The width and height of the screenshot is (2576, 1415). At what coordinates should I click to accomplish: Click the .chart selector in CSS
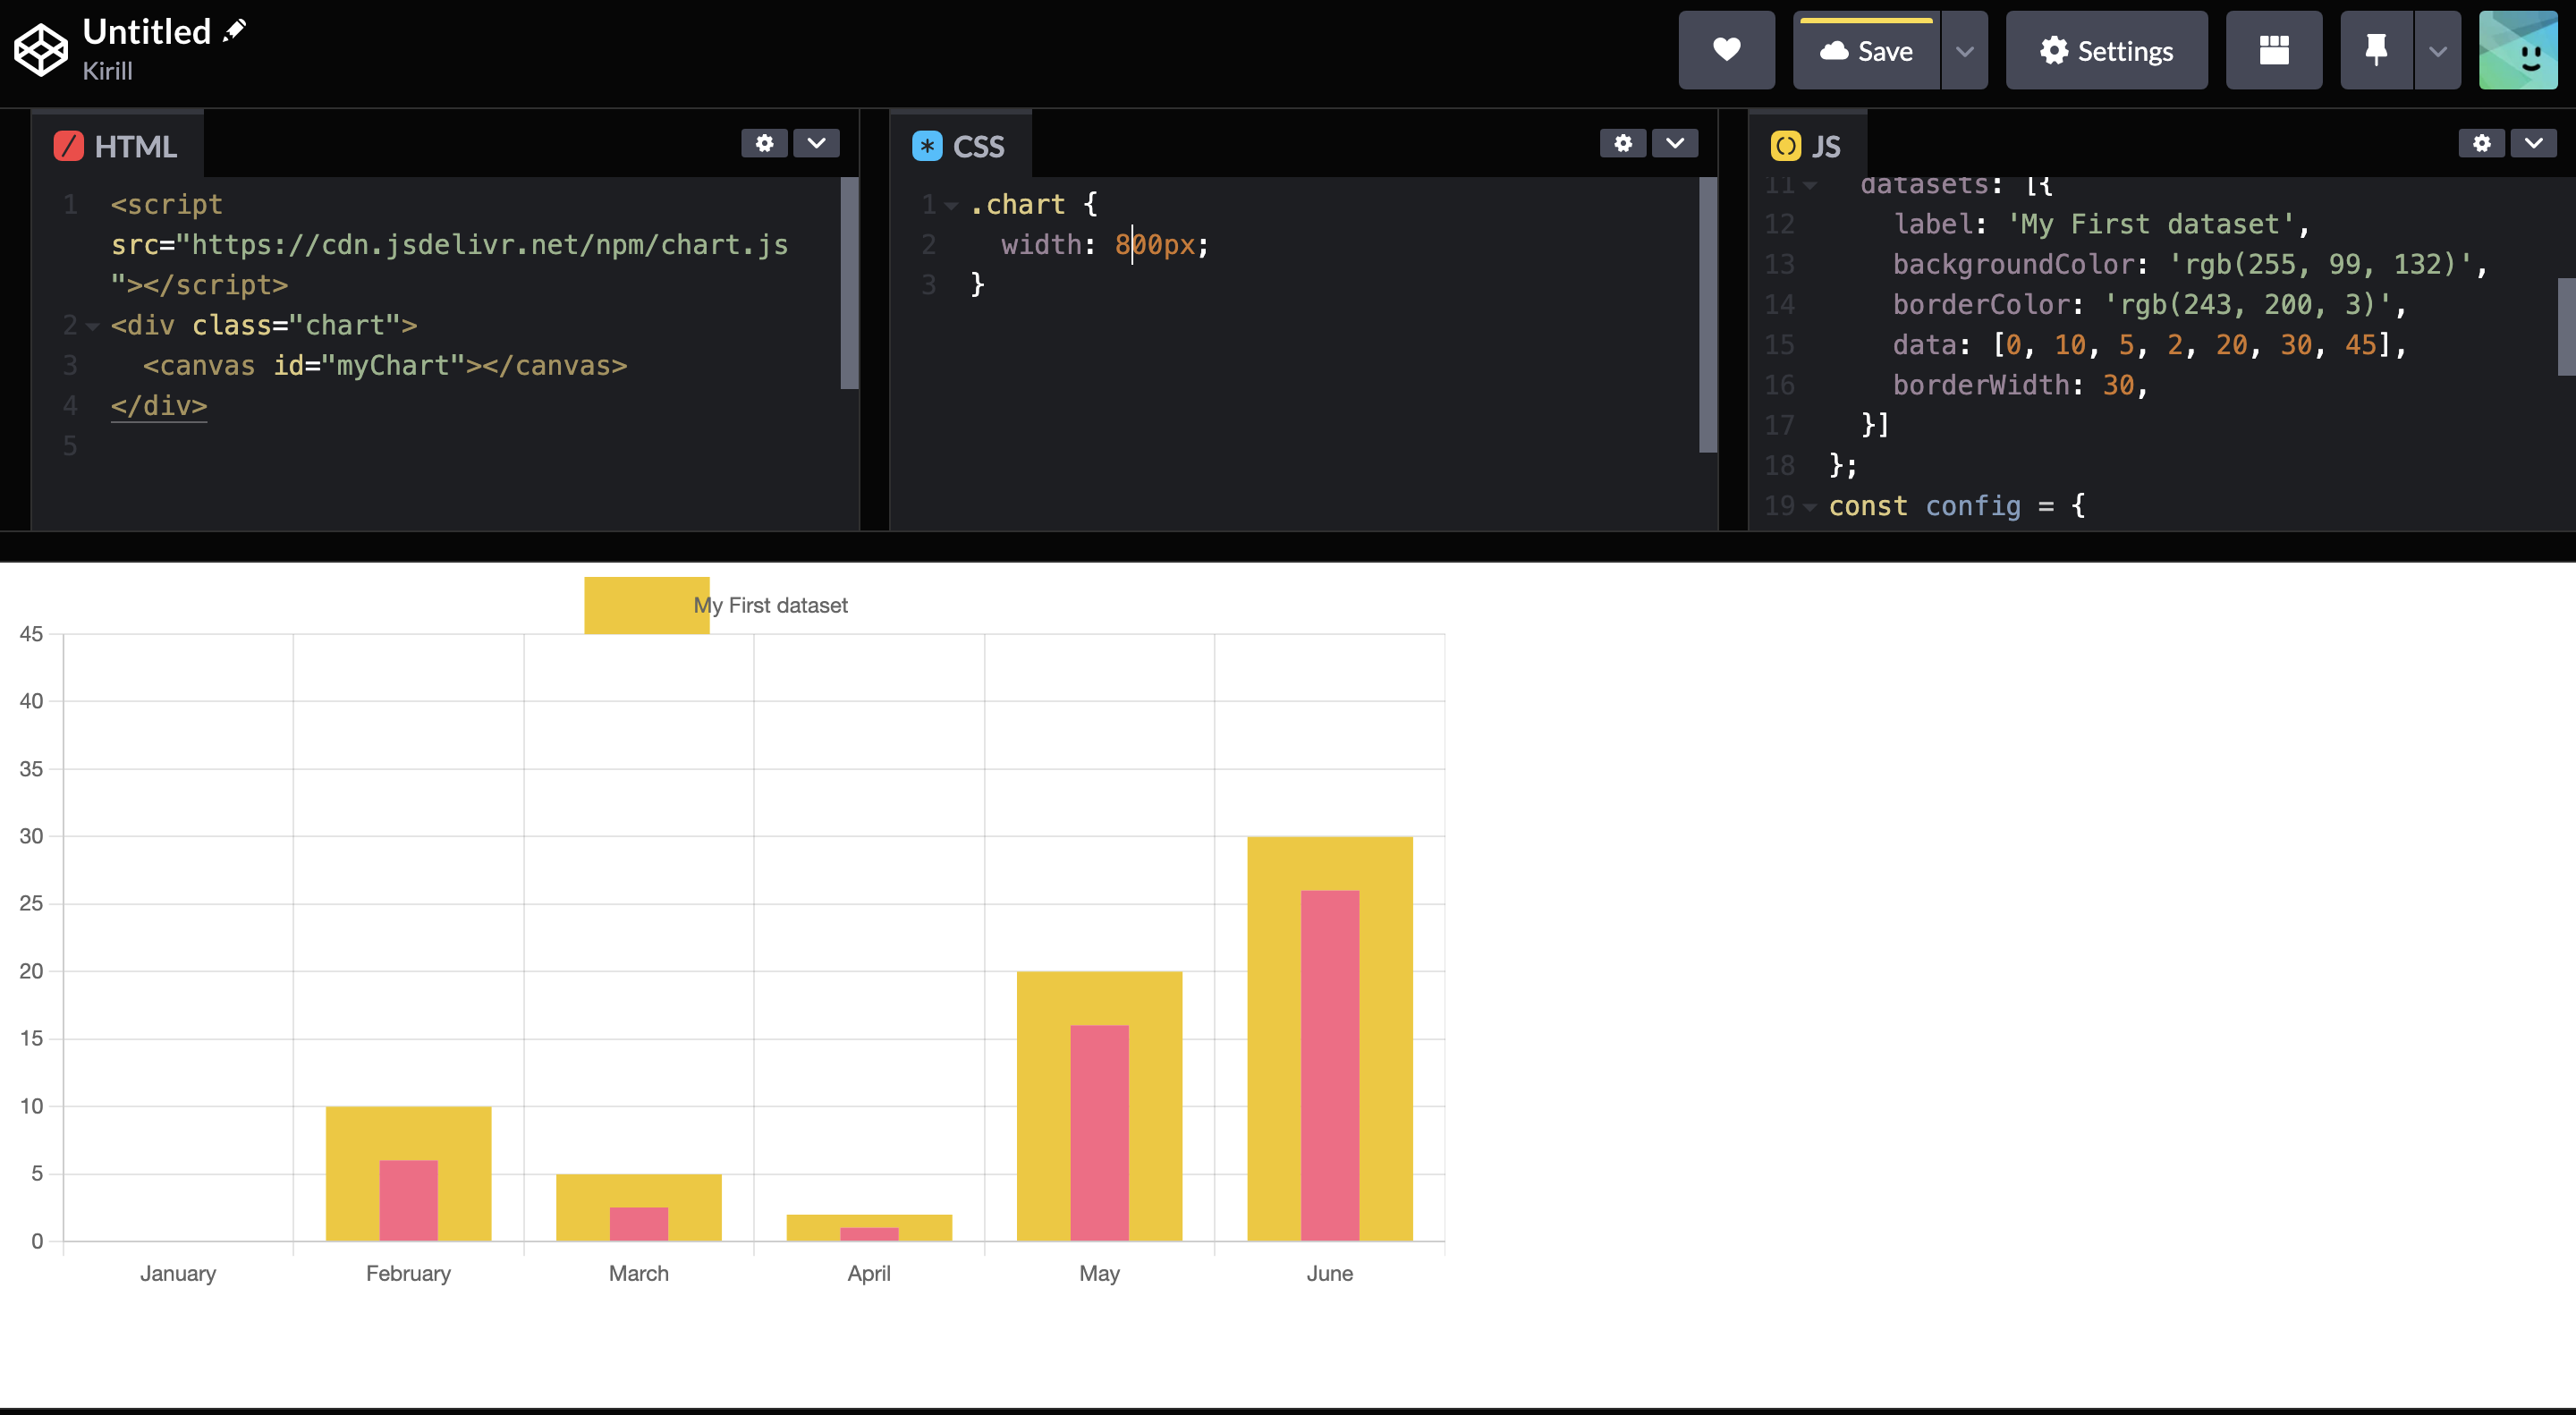click(1018, 204)
